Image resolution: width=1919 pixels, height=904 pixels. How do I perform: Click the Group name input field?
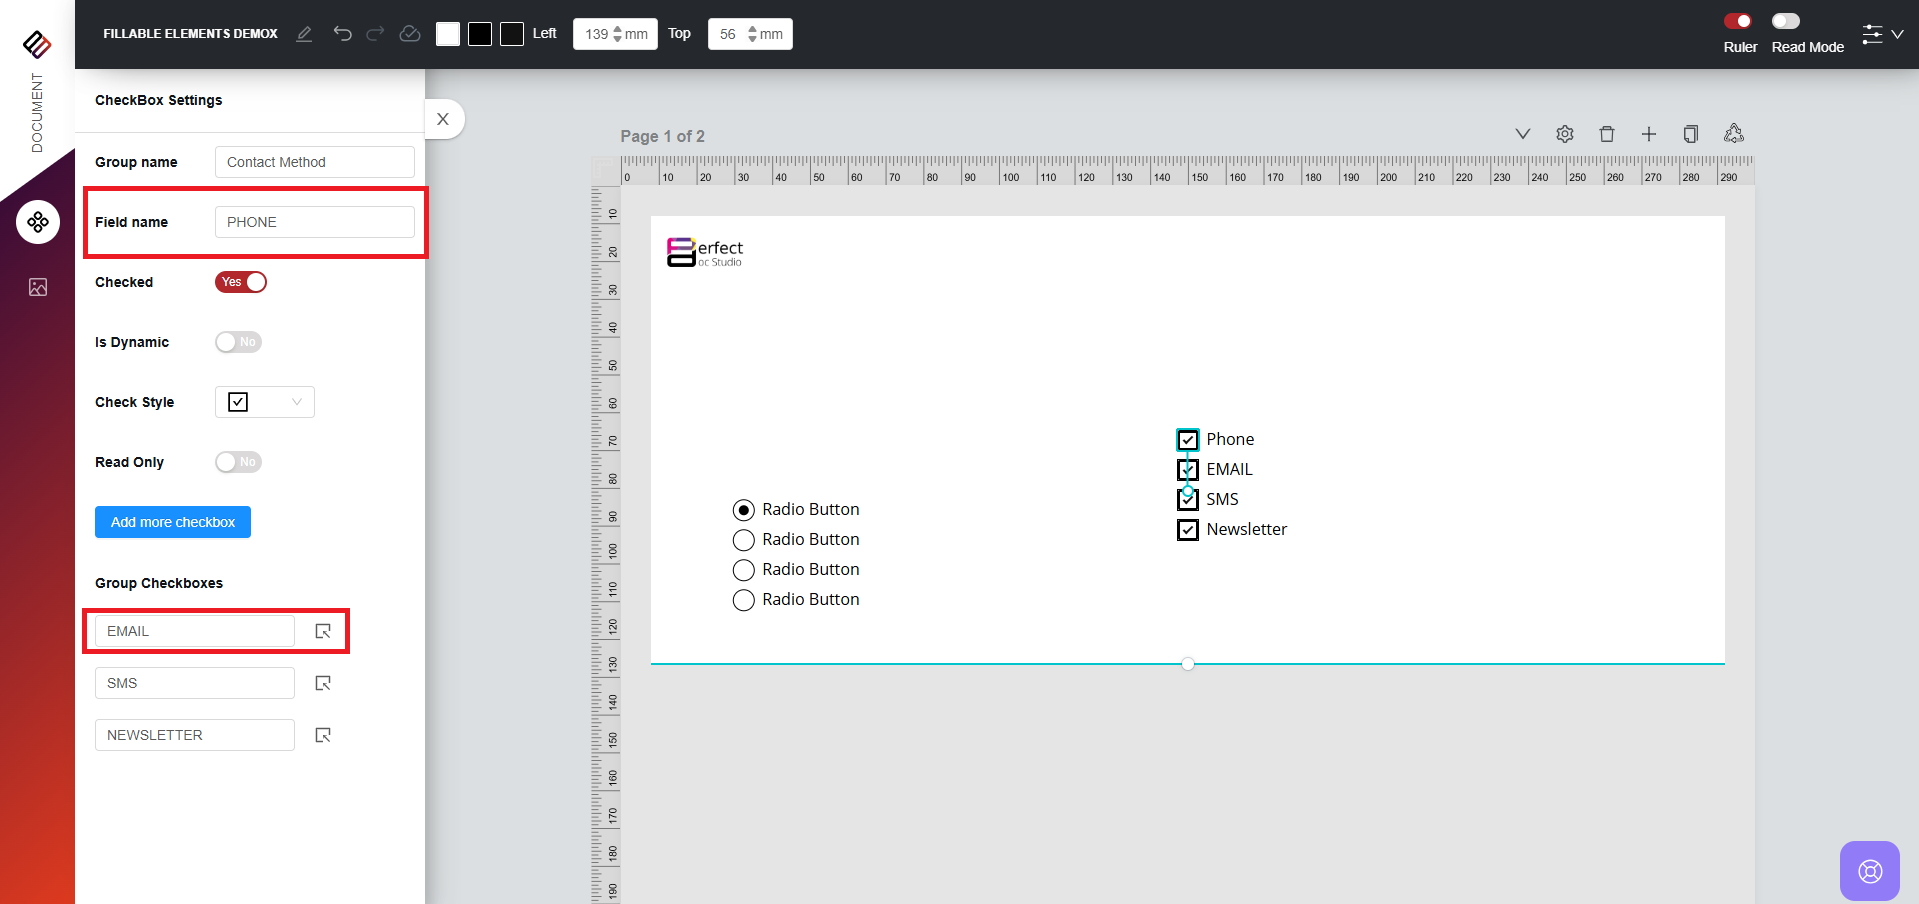(x=314, y=162)
